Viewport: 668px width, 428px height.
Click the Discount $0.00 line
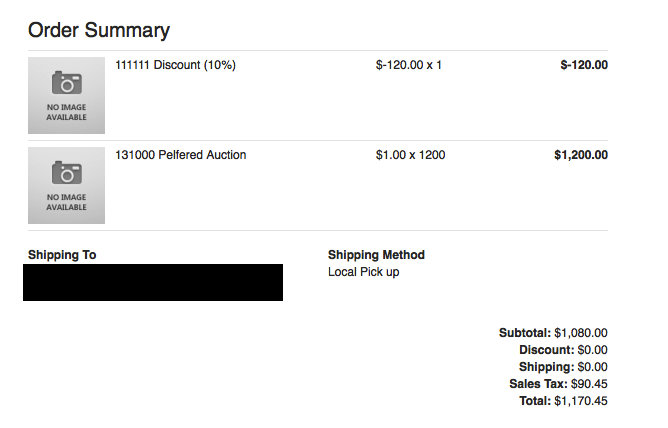pos(563,350)
